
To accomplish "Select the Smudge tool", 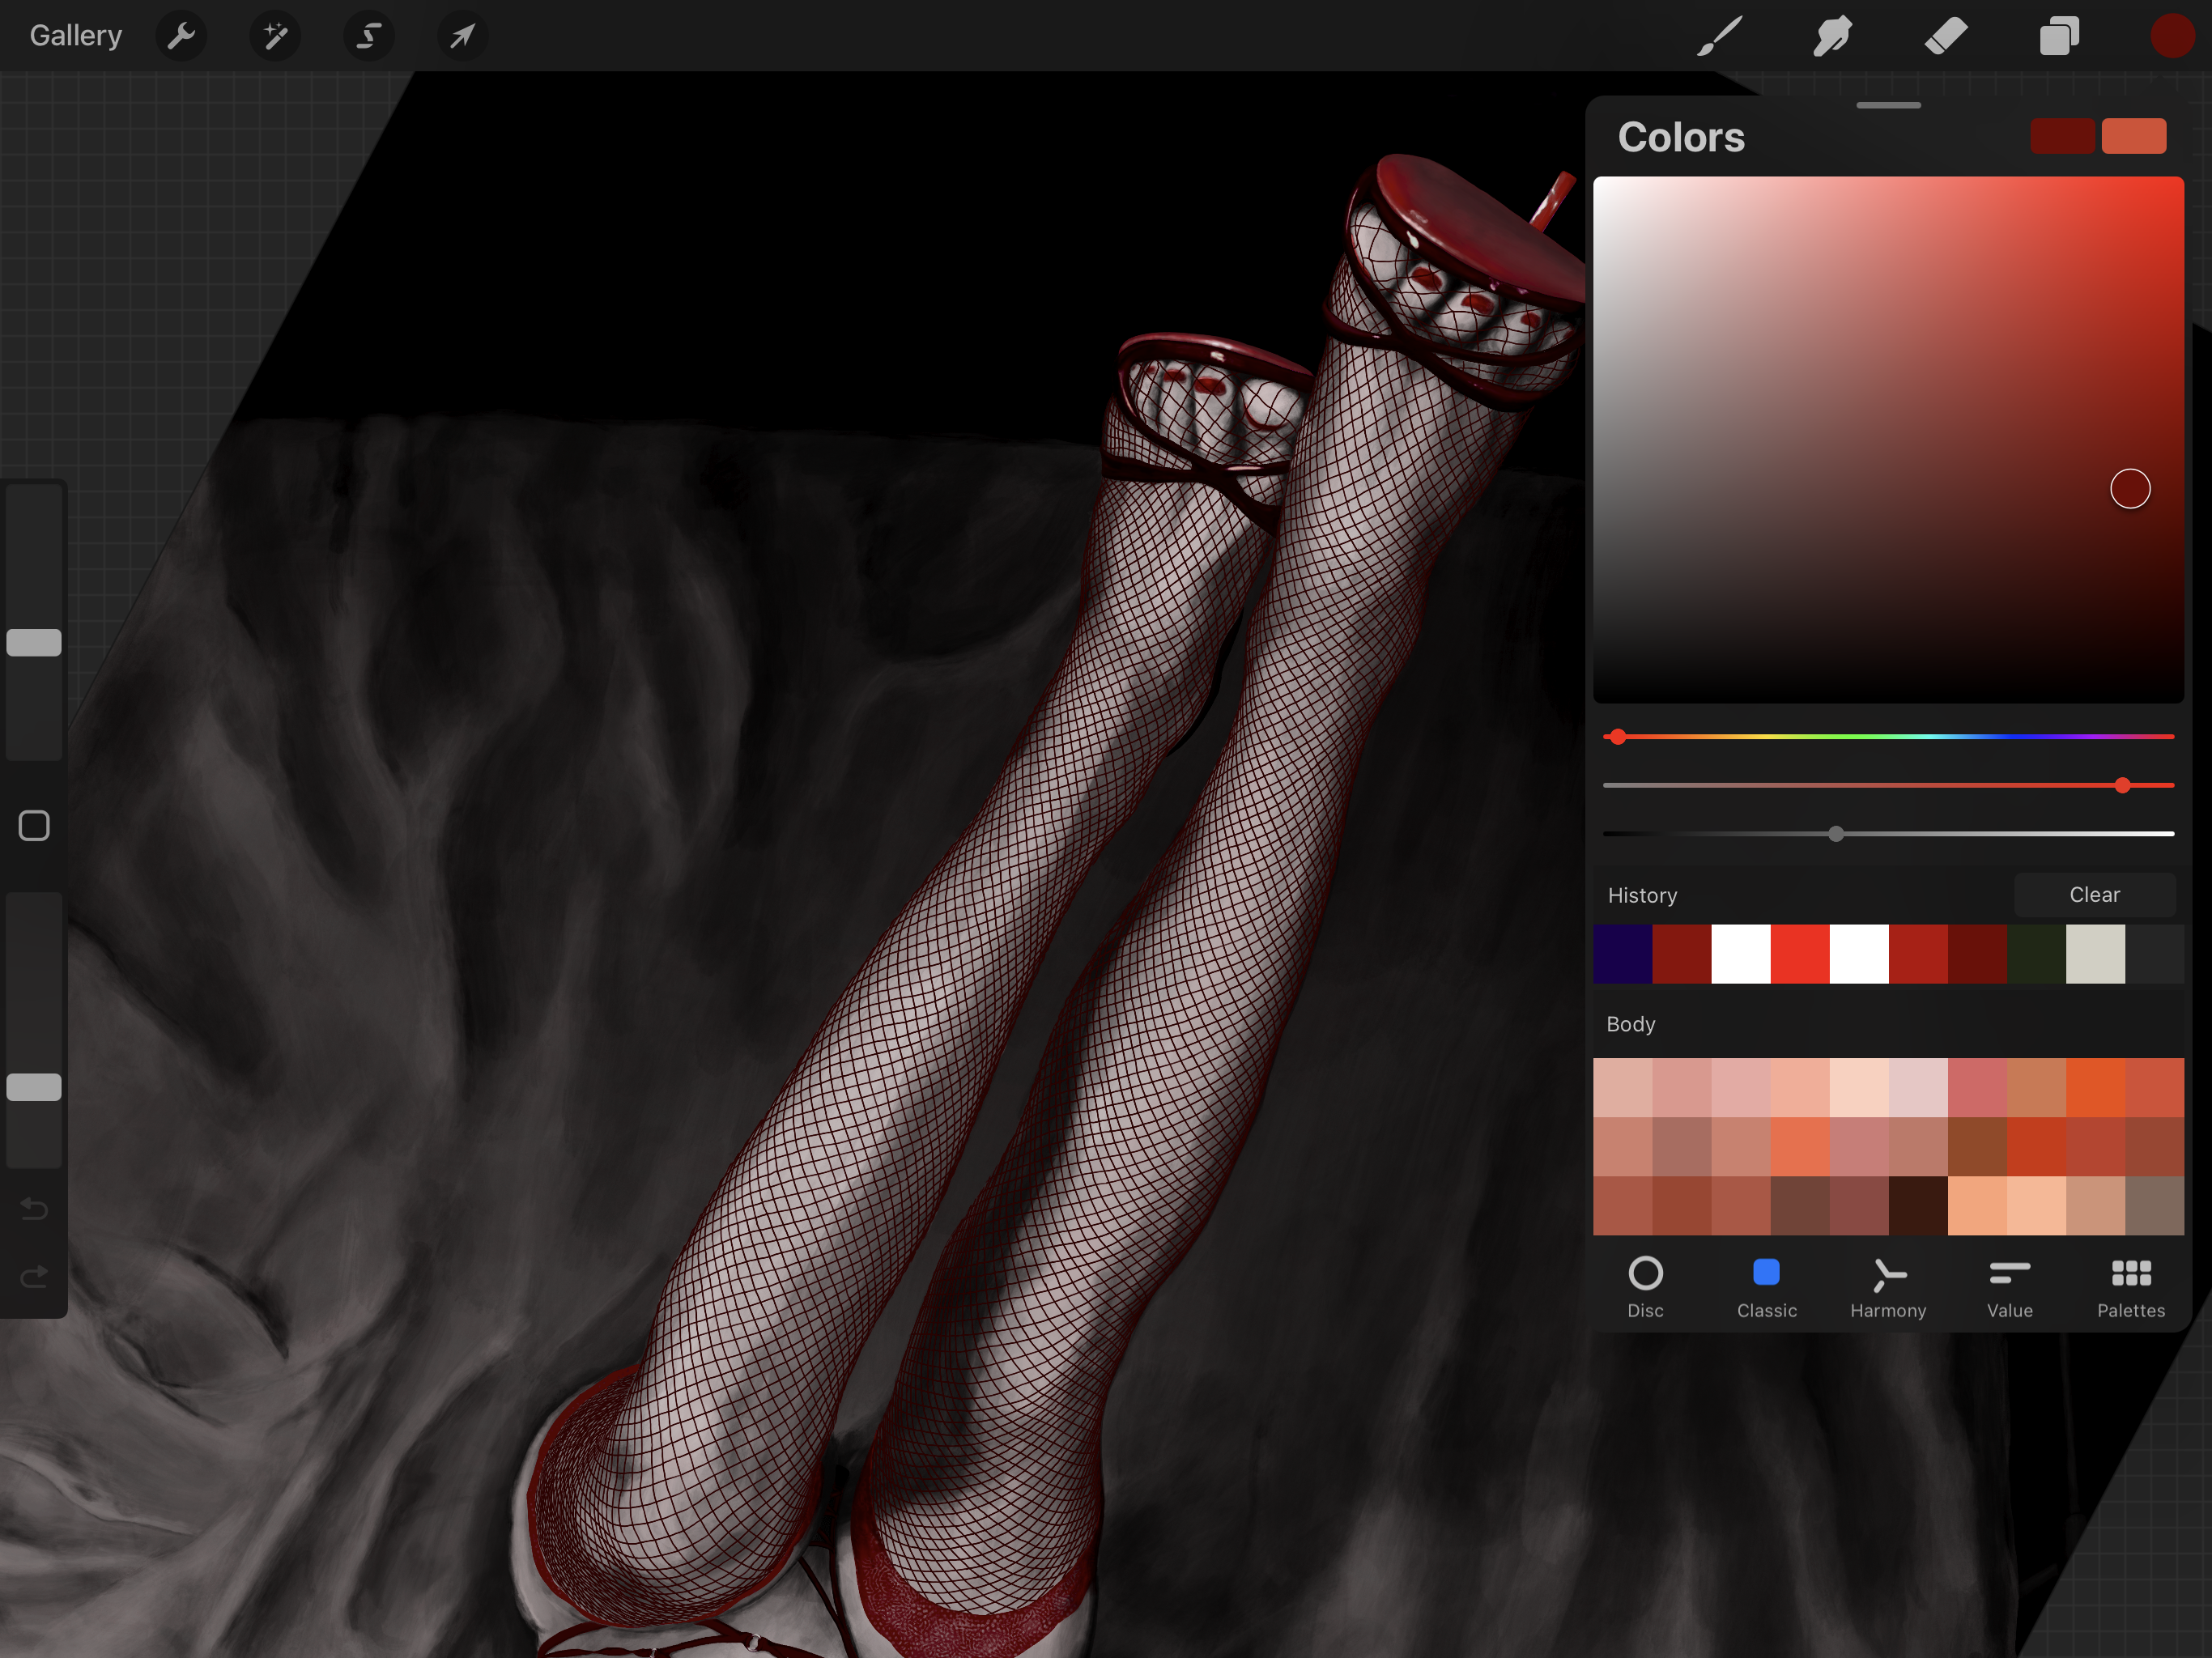I will click(x=1832, y=37).
